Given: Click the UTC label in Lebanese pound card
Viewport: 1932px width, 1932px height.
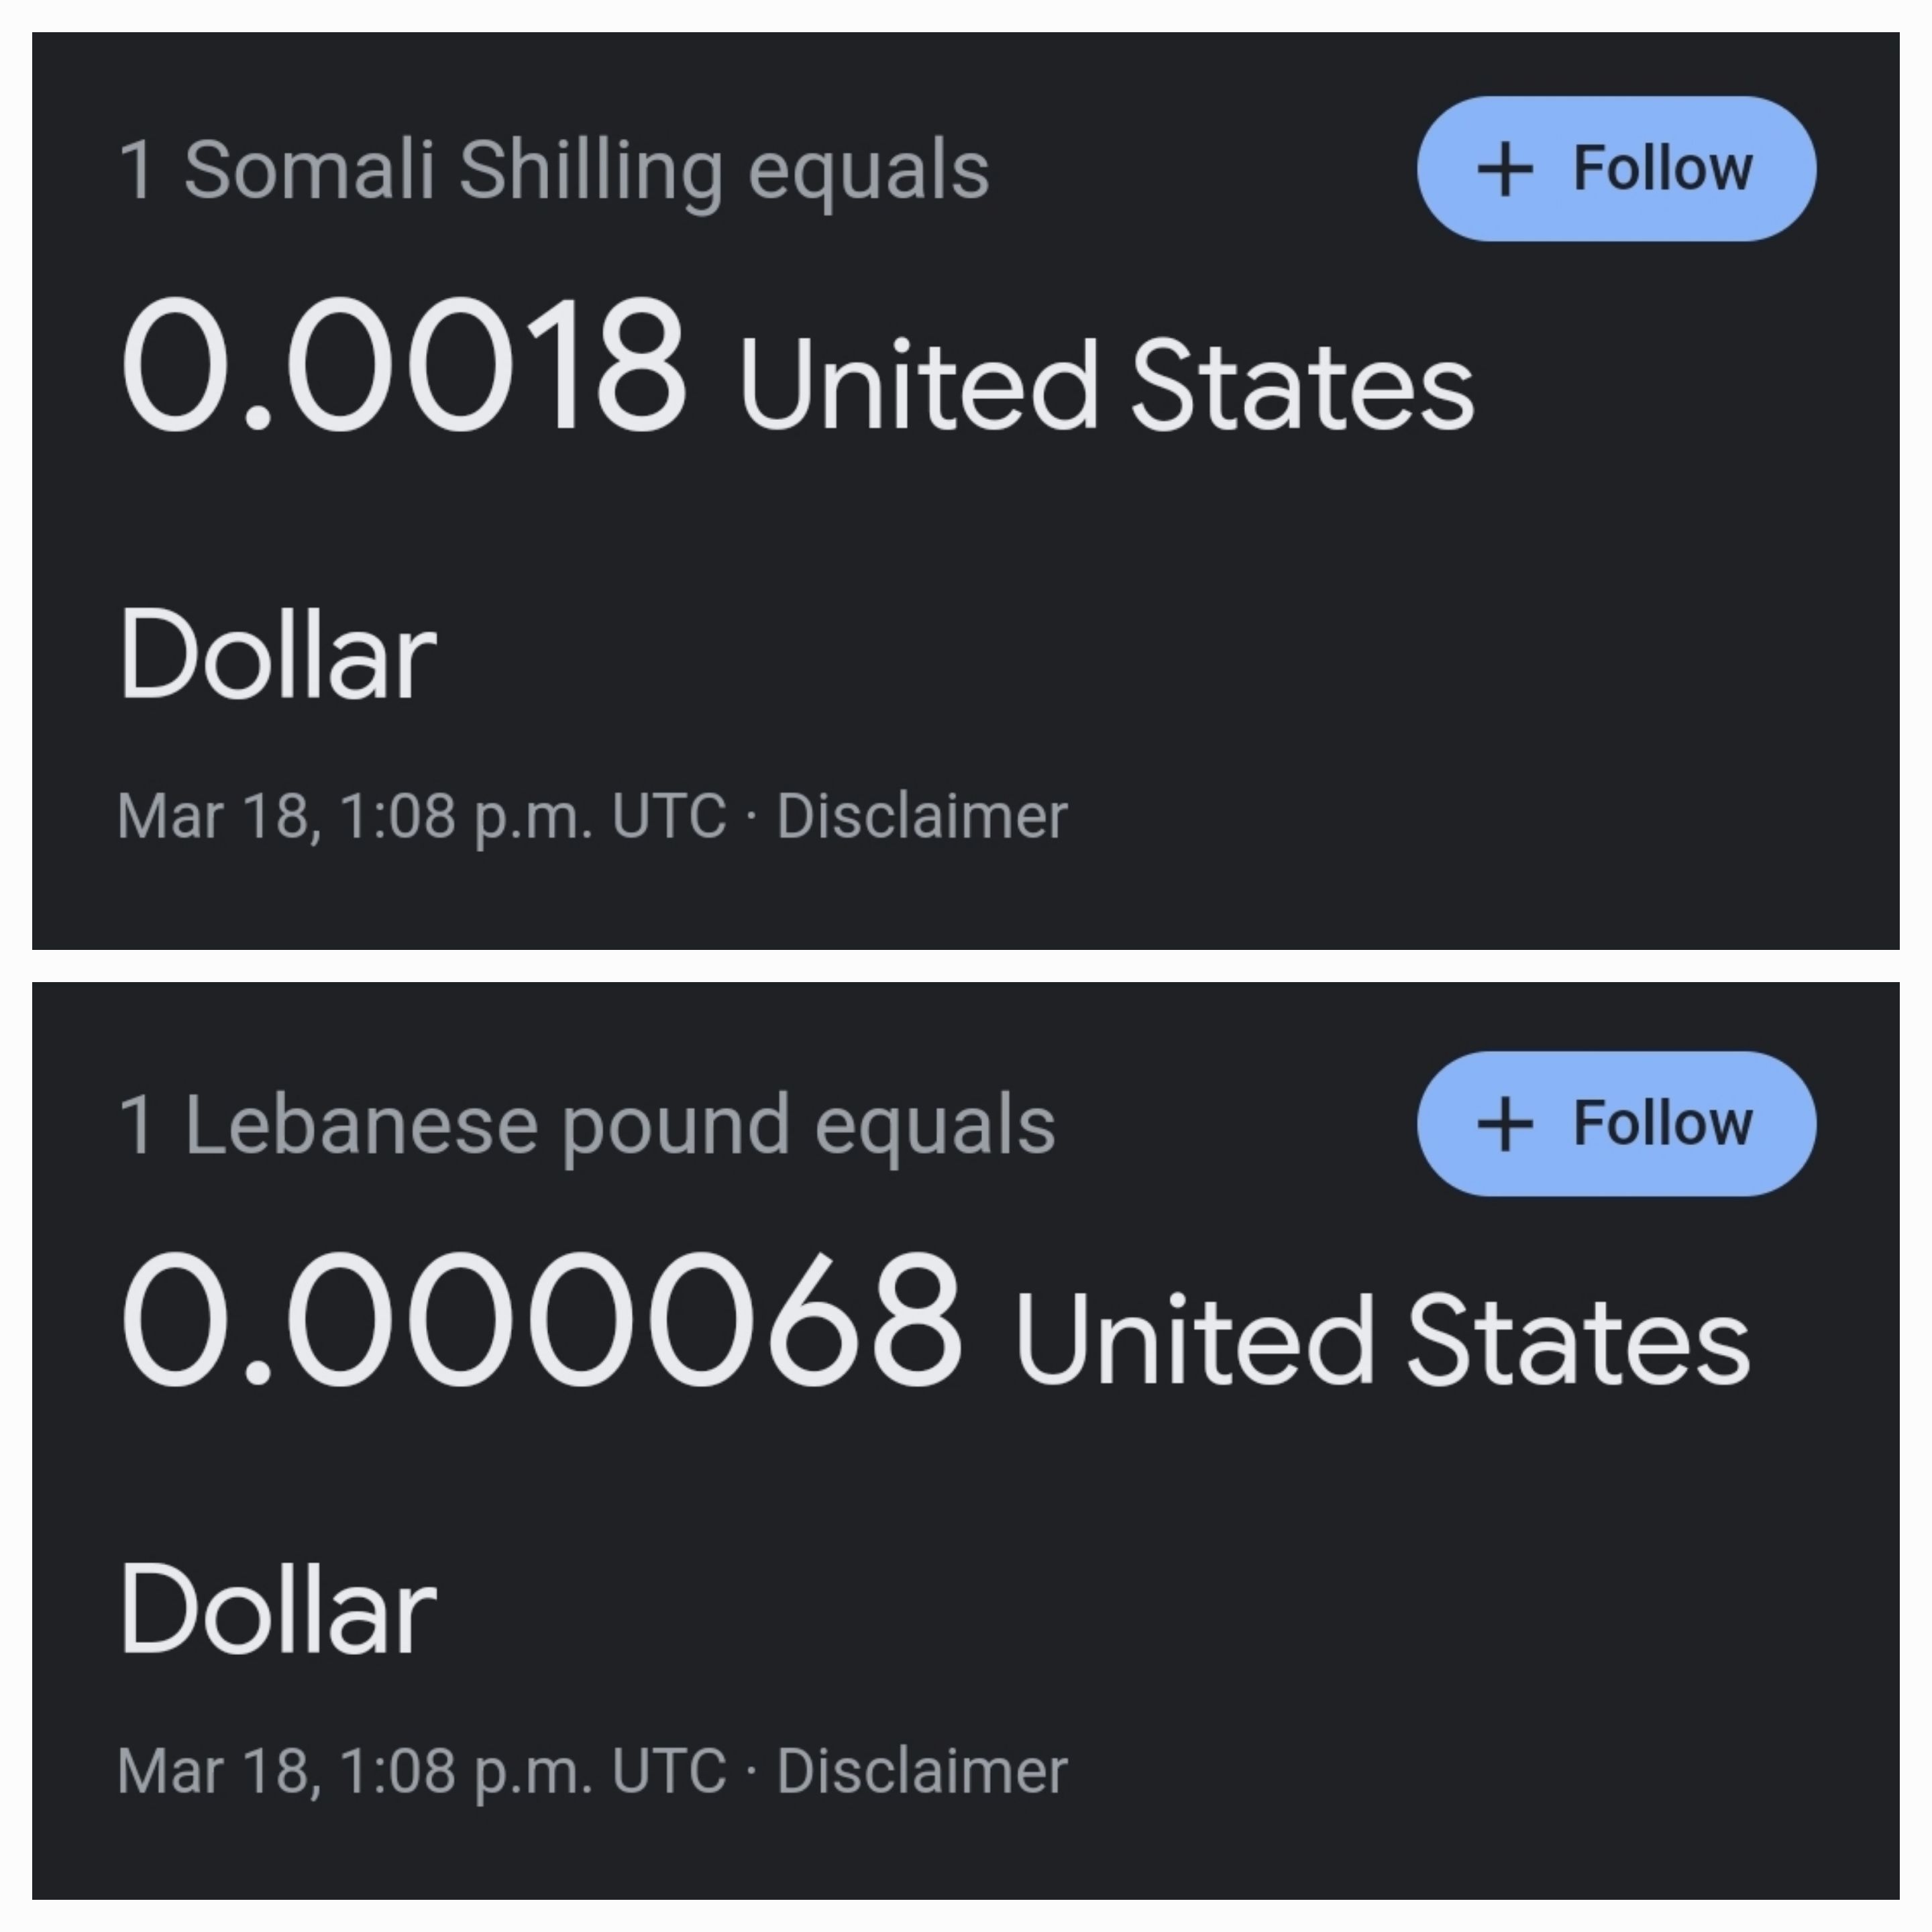Looking at the screenshot, I should (x=668, y=1771).
